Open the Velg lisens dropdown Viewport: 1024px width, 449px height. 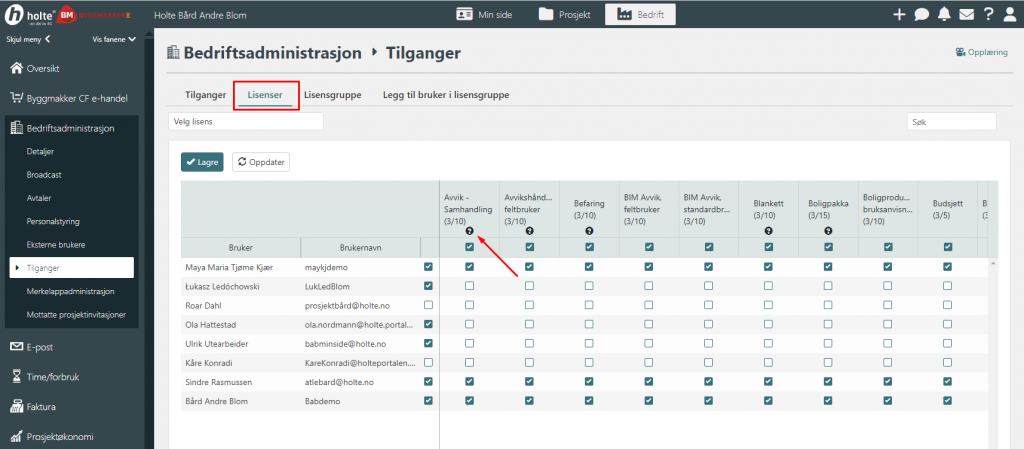coord(246,121)
